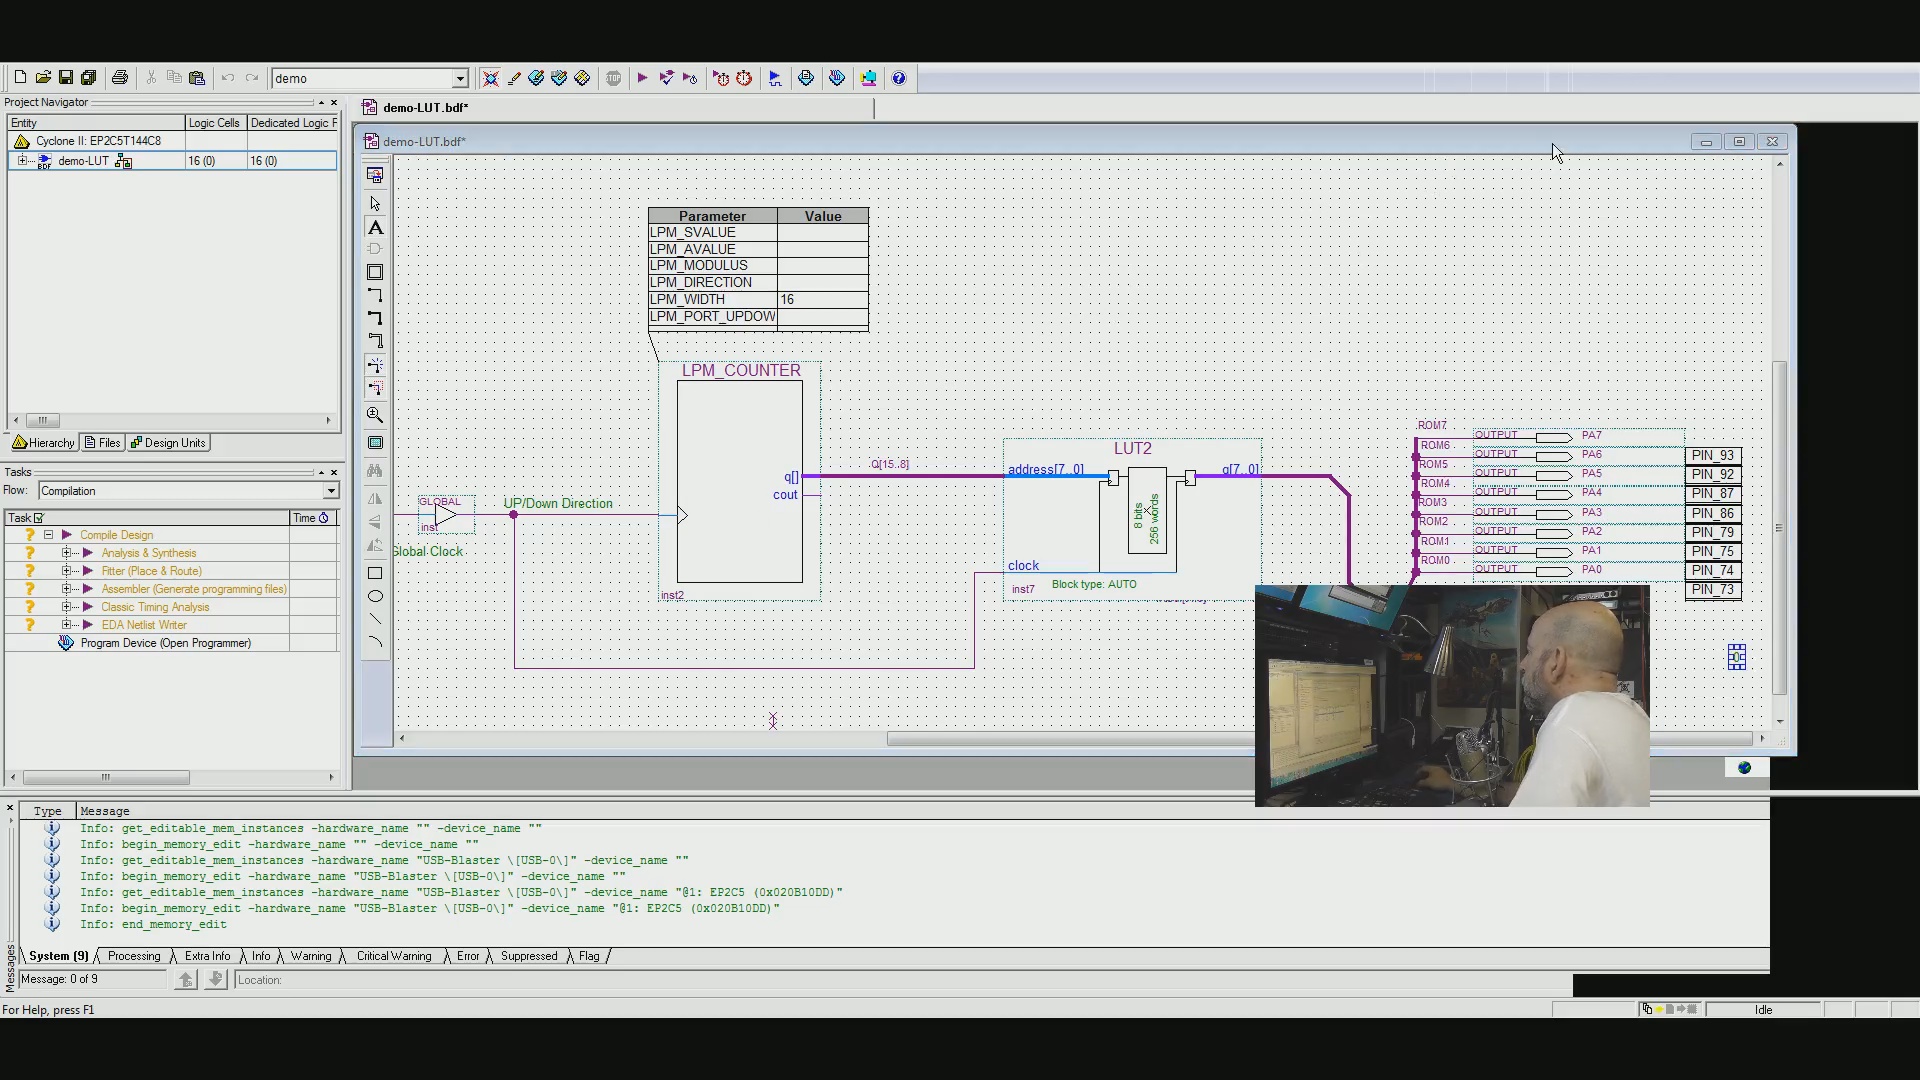This screenshot has height=1080, width=1920.
Task: Select the Text tool in schematic toolbar
Action: [x=375, y=228]
